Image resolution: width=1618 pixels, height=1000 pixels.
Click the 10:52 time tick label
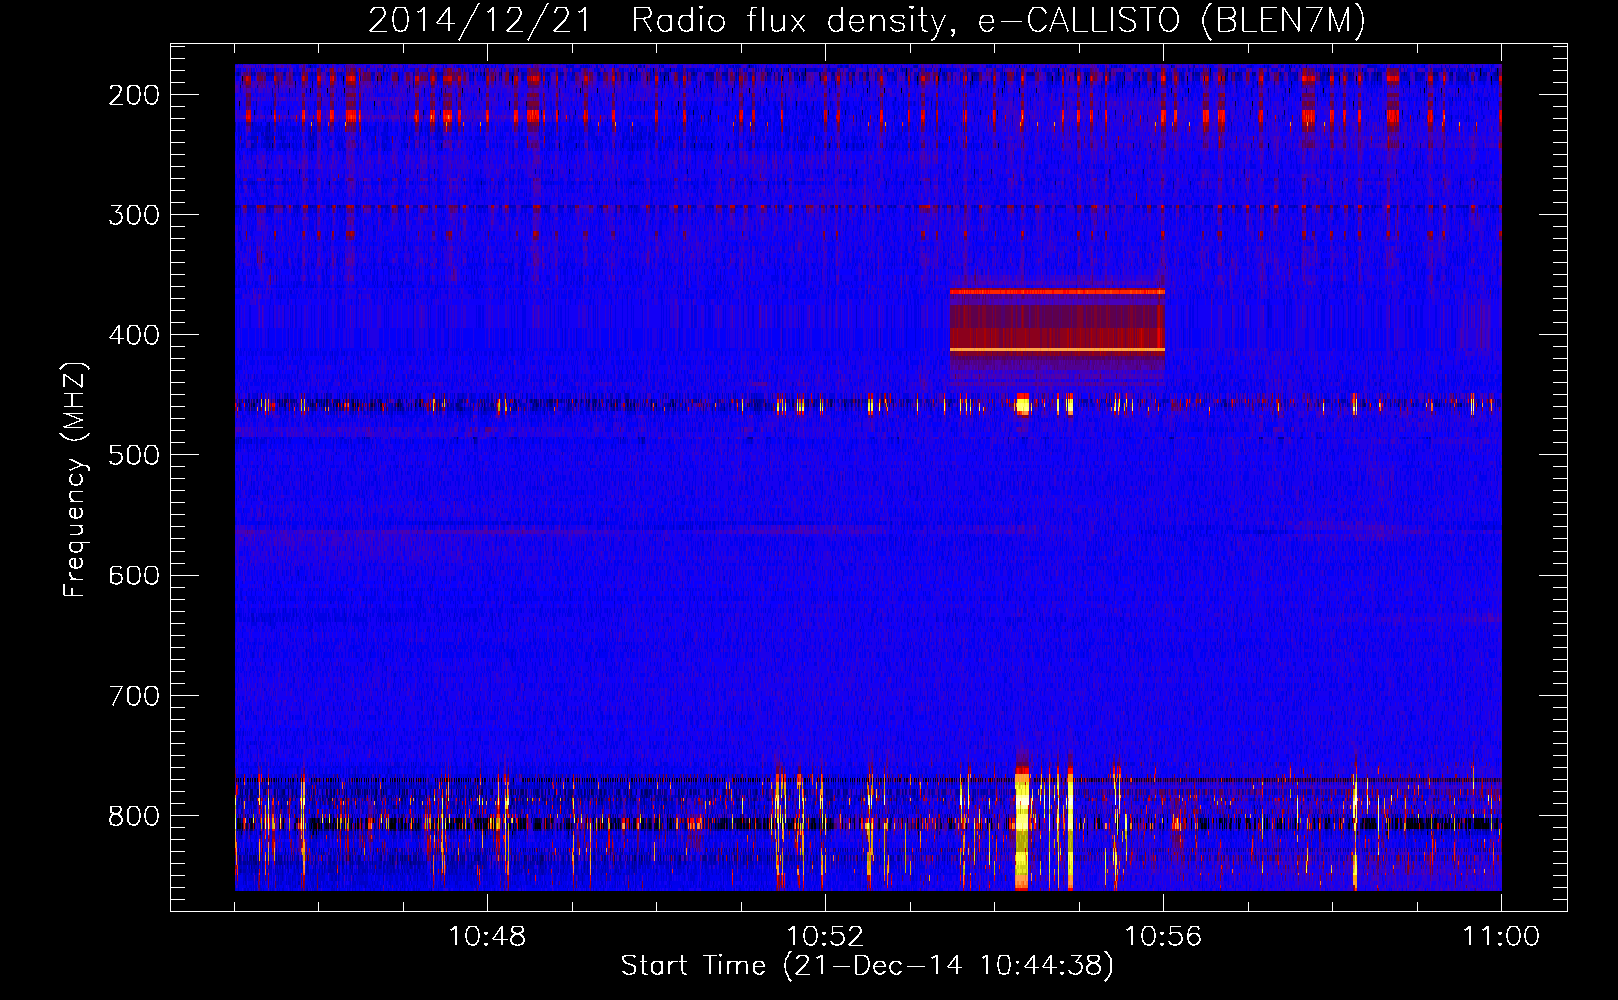(825, 937)
